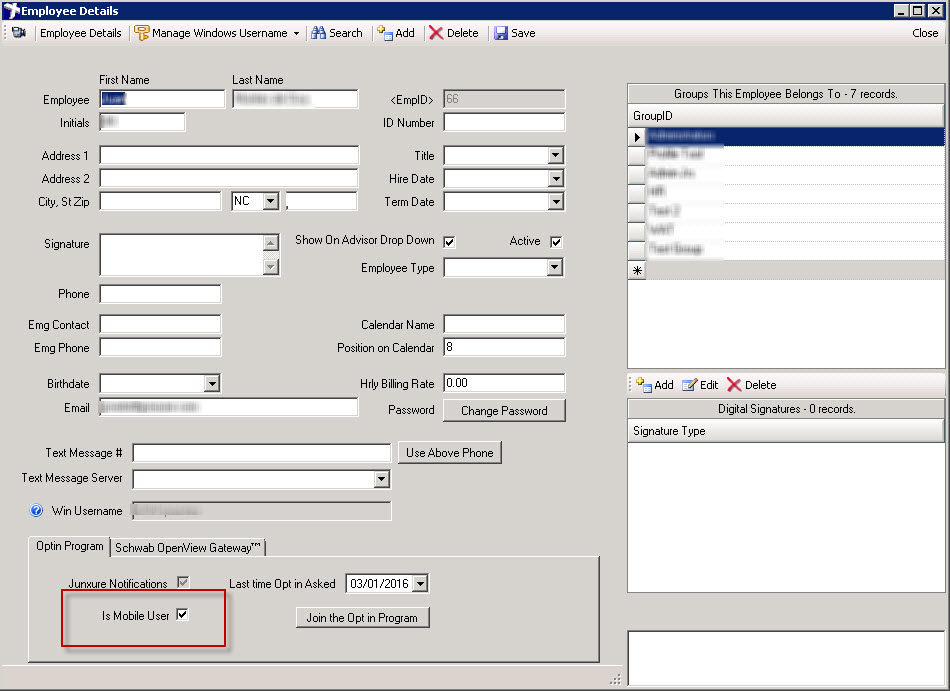The height and width of the screenshot is (691, 950).
Task: Click the last group row selector above the asterisk
Action: click(x=637, y=250)
